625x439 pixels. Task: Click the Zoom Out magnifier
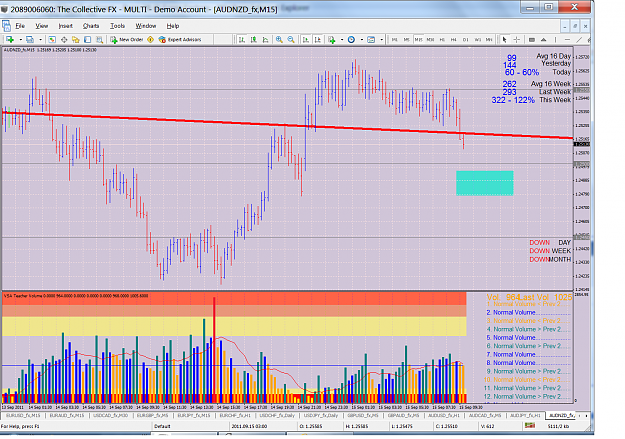(x=291, y=39)
